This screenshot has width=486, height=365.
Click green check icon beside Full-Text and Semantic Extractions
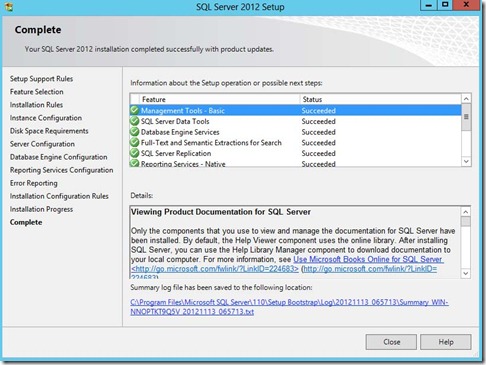click(135, 142)
